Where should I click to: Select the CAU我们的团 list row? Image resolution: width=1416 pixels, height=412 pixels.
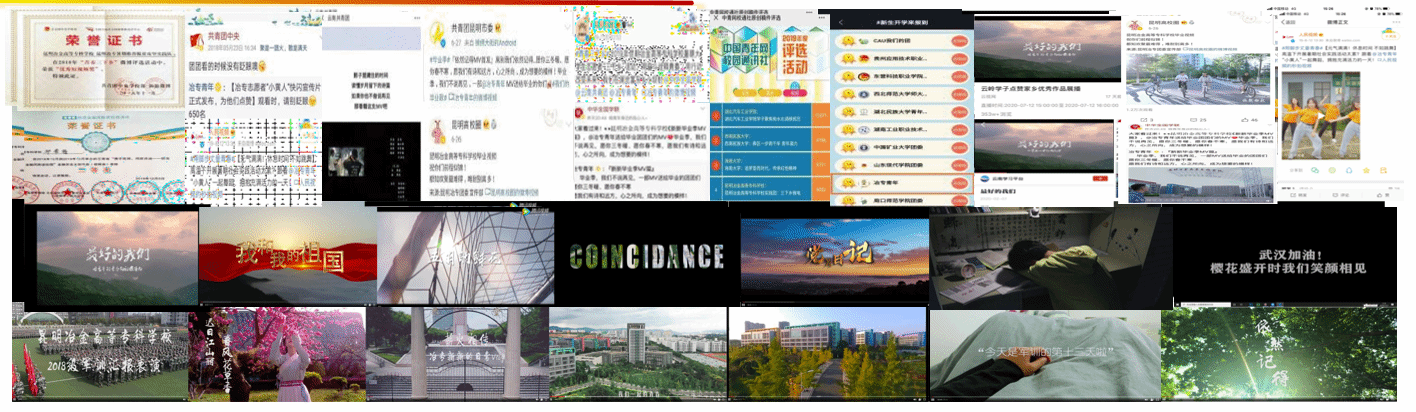coord(902,41)
